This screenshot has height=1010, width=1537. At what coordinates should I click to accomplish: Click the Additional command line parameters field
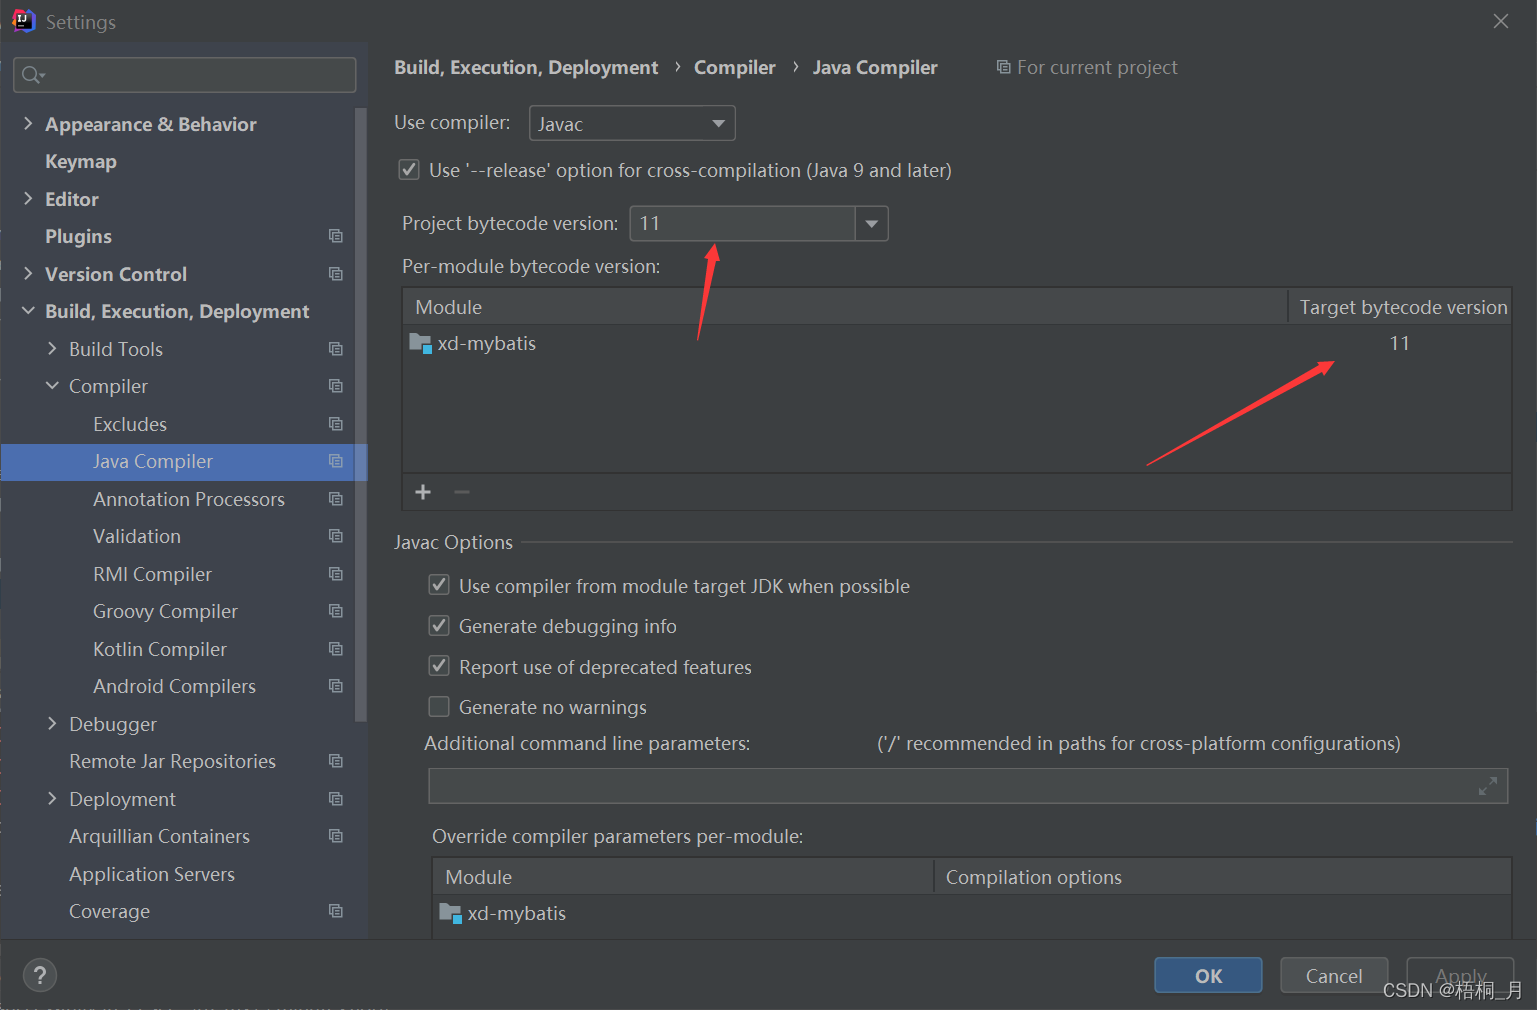point(968,786)
